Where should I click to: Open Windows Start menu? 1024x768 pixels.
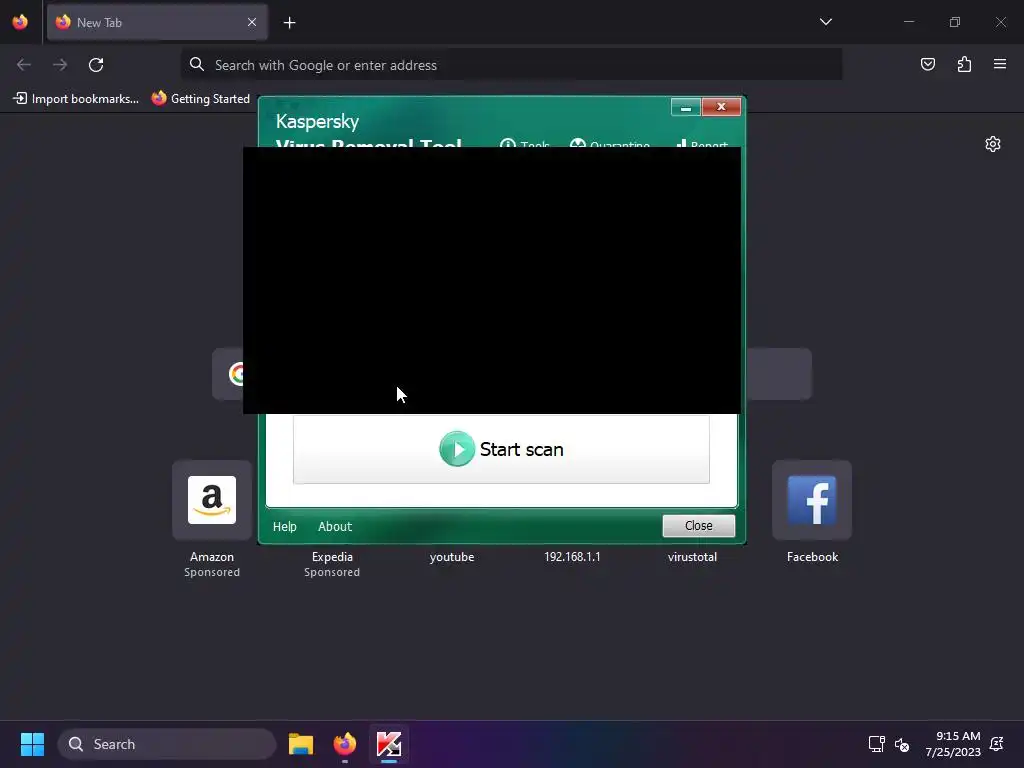tap(32, 744)
